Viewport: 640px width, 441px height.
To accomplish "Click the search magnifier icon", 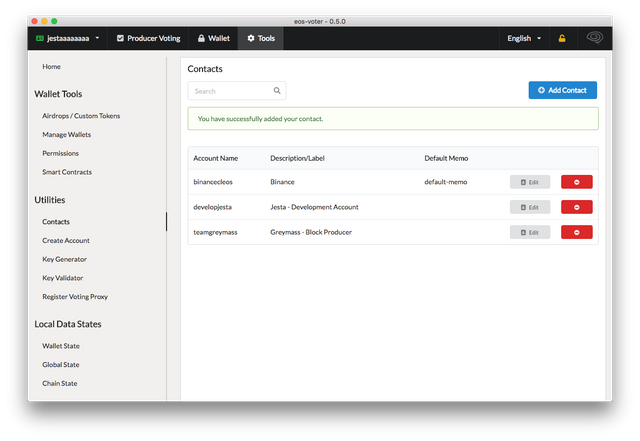I will click(x=277, y=91).
